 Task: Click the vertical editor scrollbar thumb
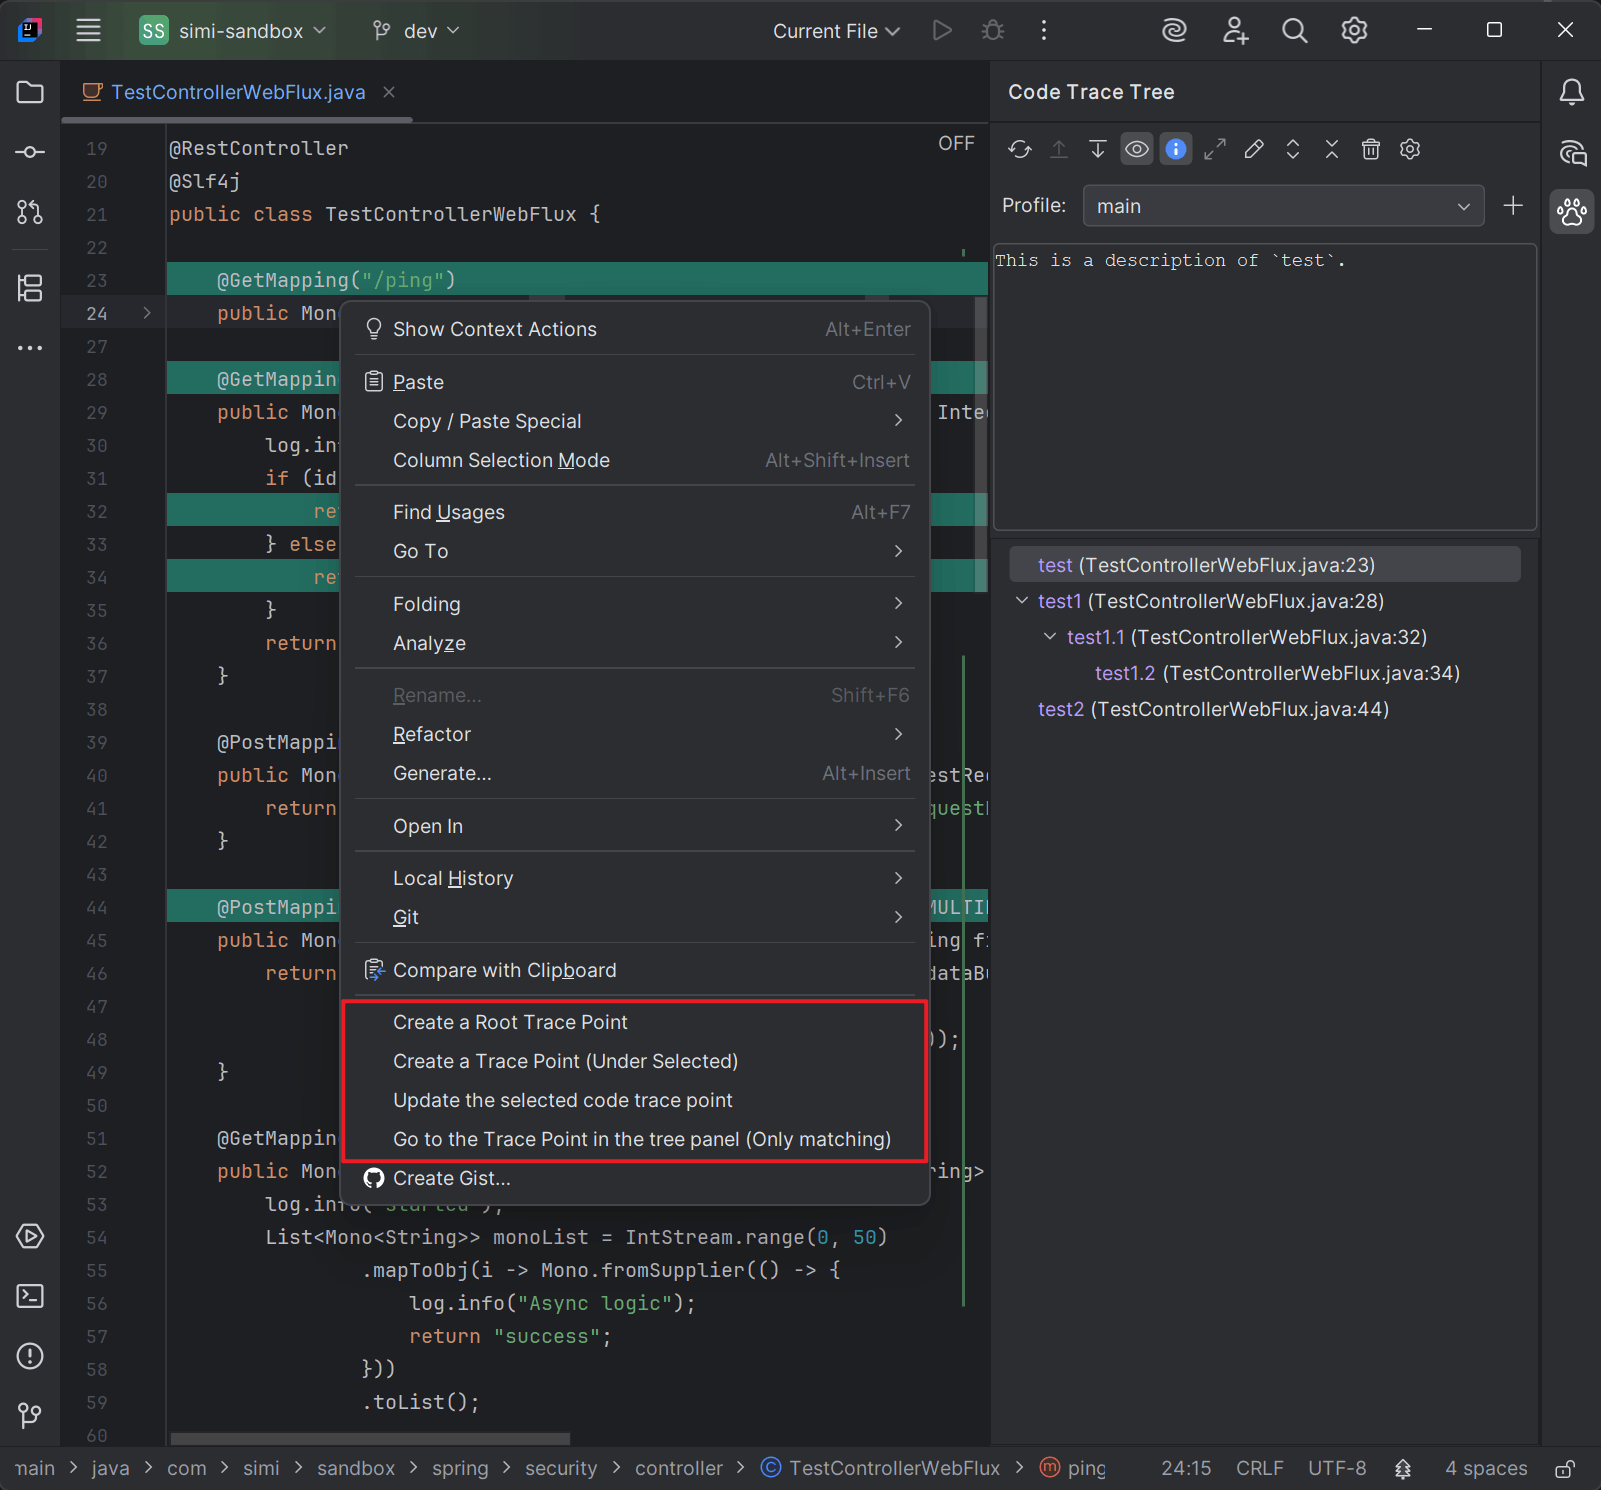[x=981, y=445]
